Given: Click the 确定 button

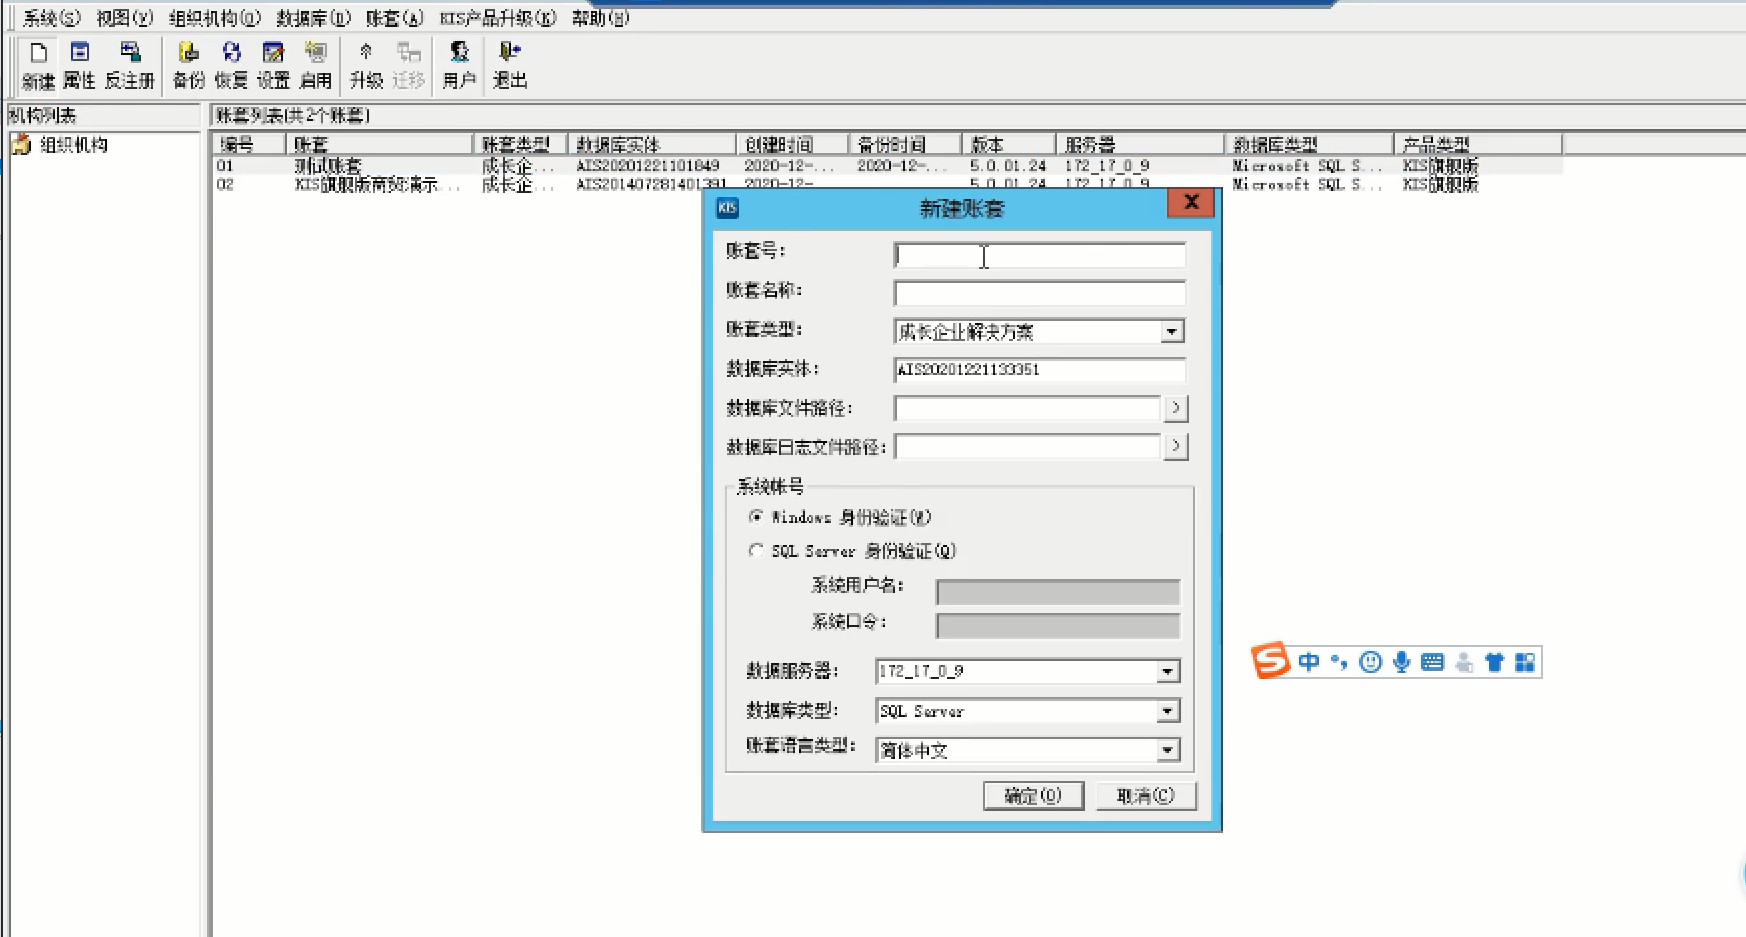Looking at the screenshot, I should coord(1033,796).
